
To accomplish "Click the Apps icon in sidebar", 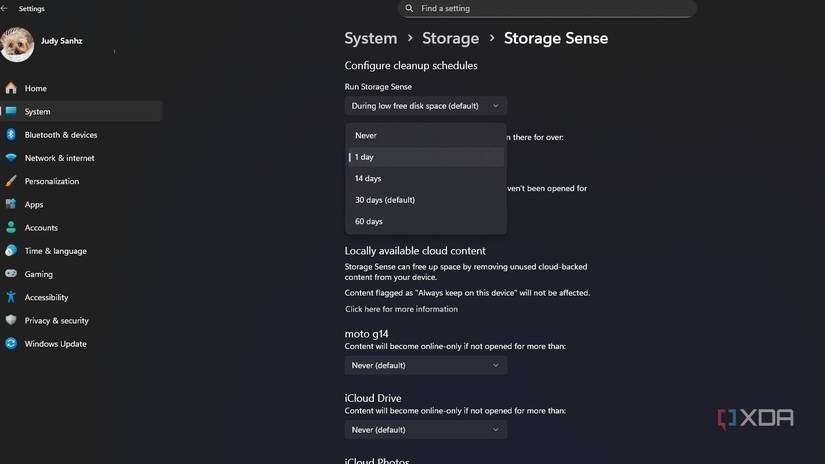I will coord(11,204).
